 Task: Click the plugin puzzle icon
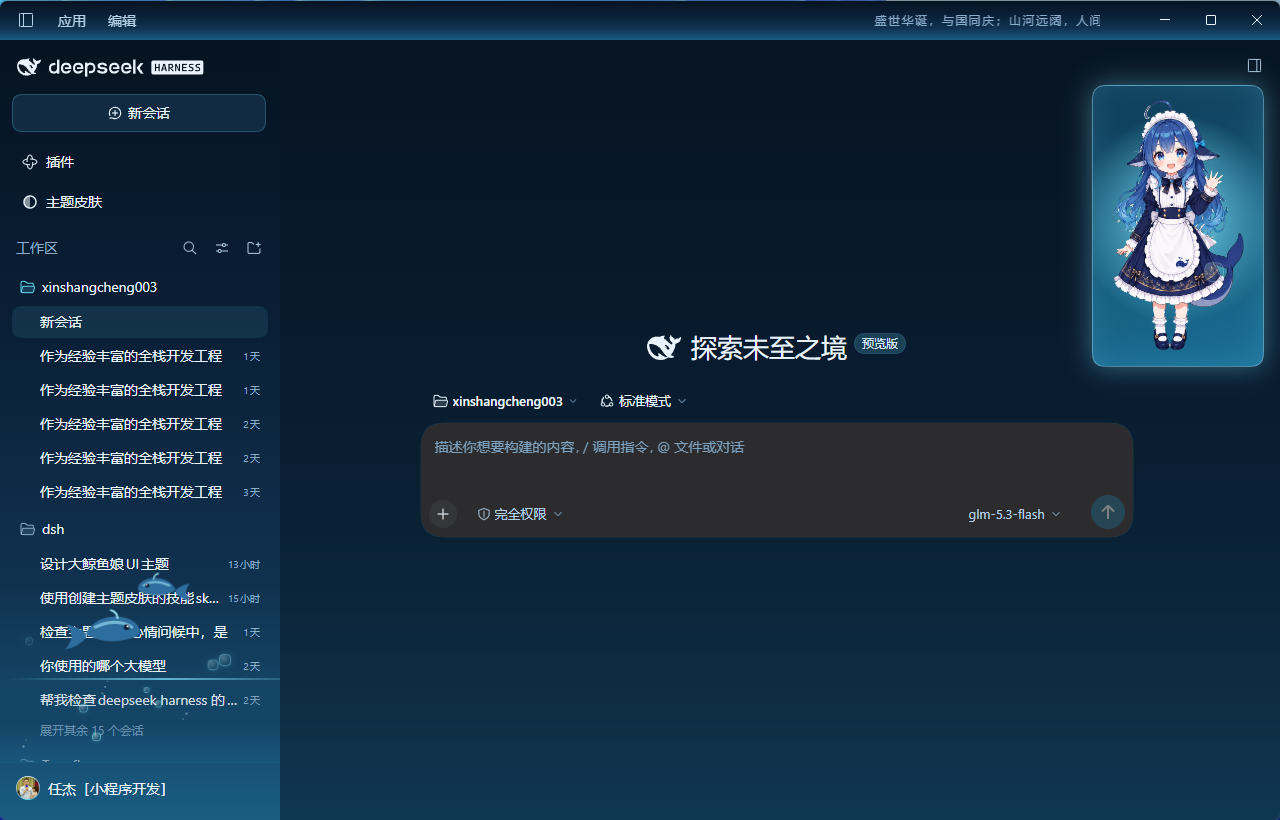[30, 162]
